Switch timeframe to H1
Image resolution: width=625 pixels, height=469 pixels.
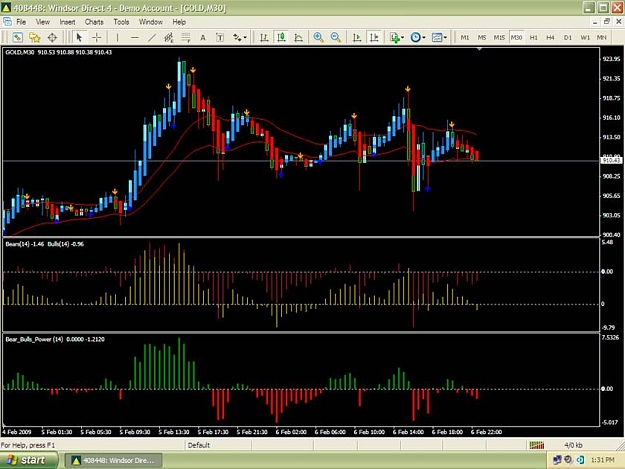533,37
